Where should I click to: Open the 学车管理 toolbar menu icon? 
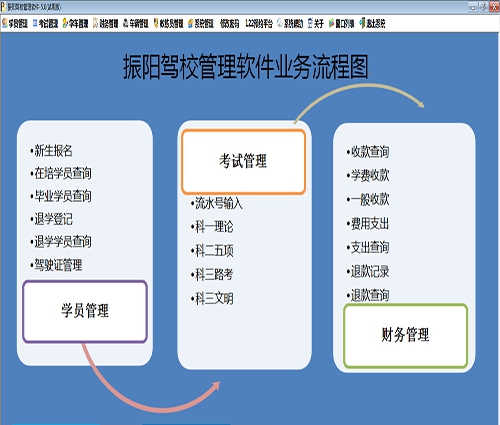tap(65, 23)
